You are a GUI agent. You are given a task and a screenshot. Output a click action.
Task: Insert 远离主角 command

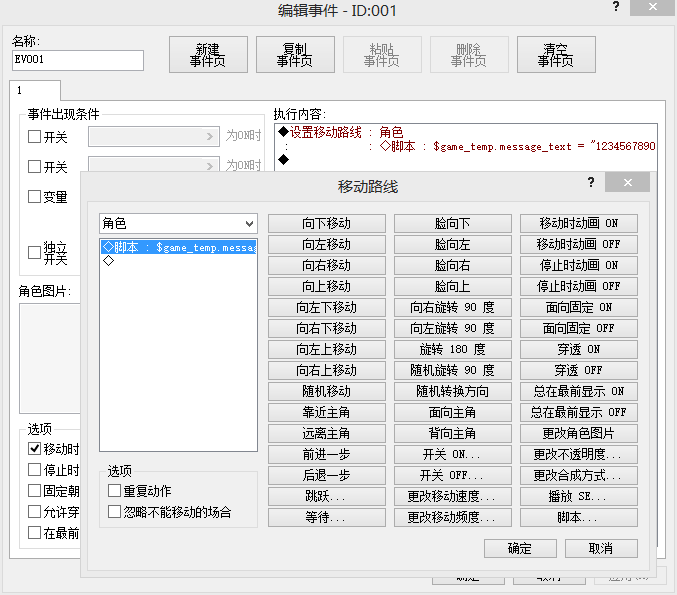point(326,434)
